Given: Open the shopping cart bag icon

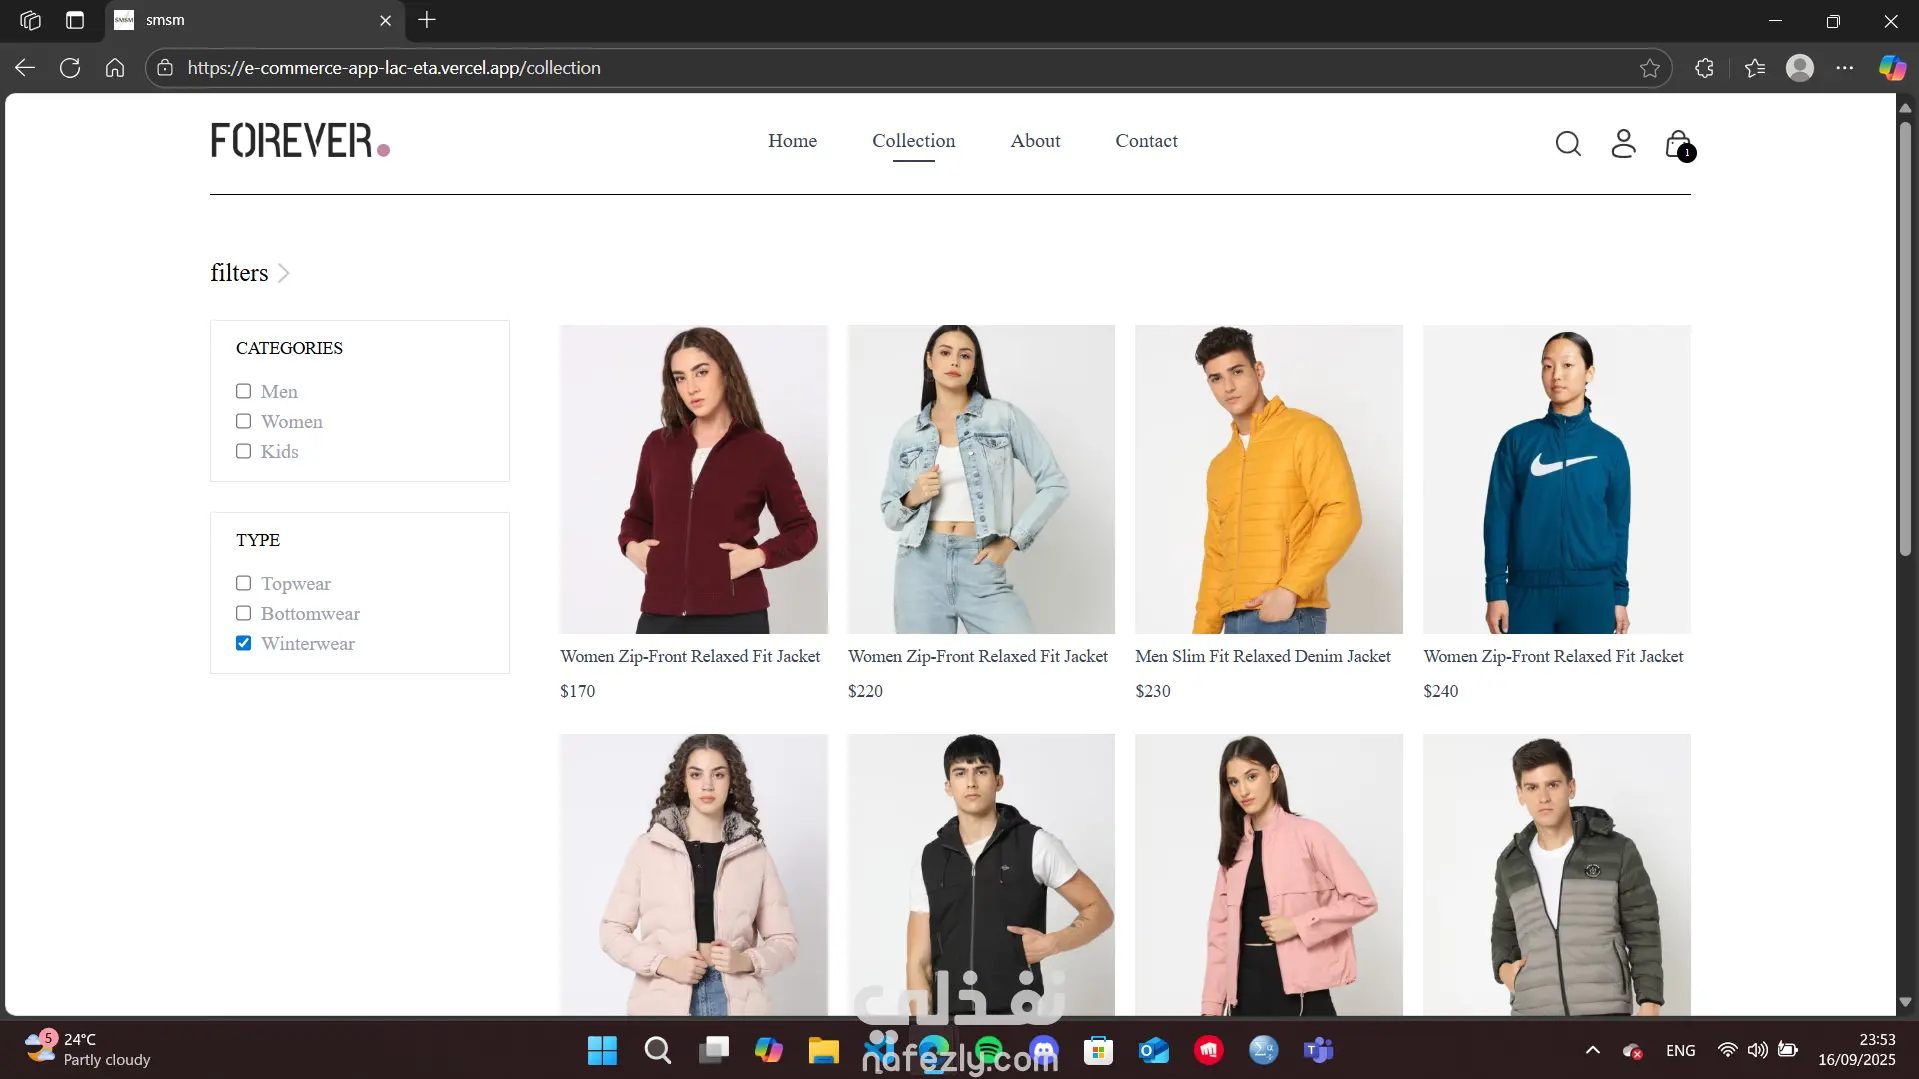Looking at the screenshot, I should 1679,145.
